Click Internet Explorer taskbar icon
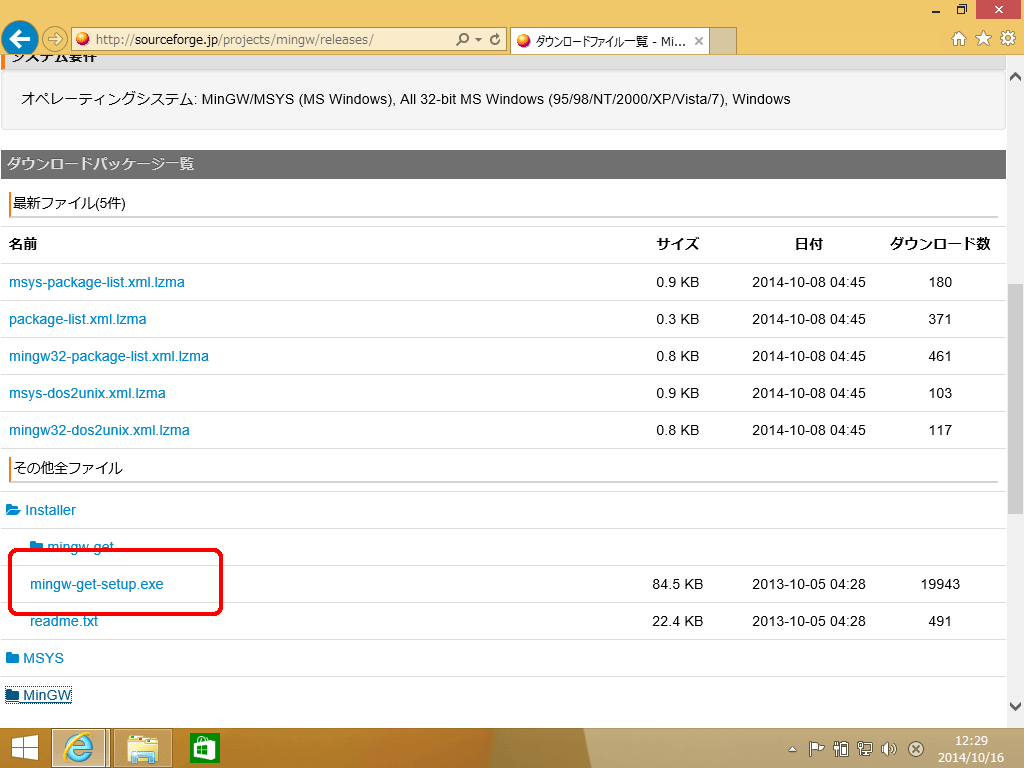 [79, 748]
